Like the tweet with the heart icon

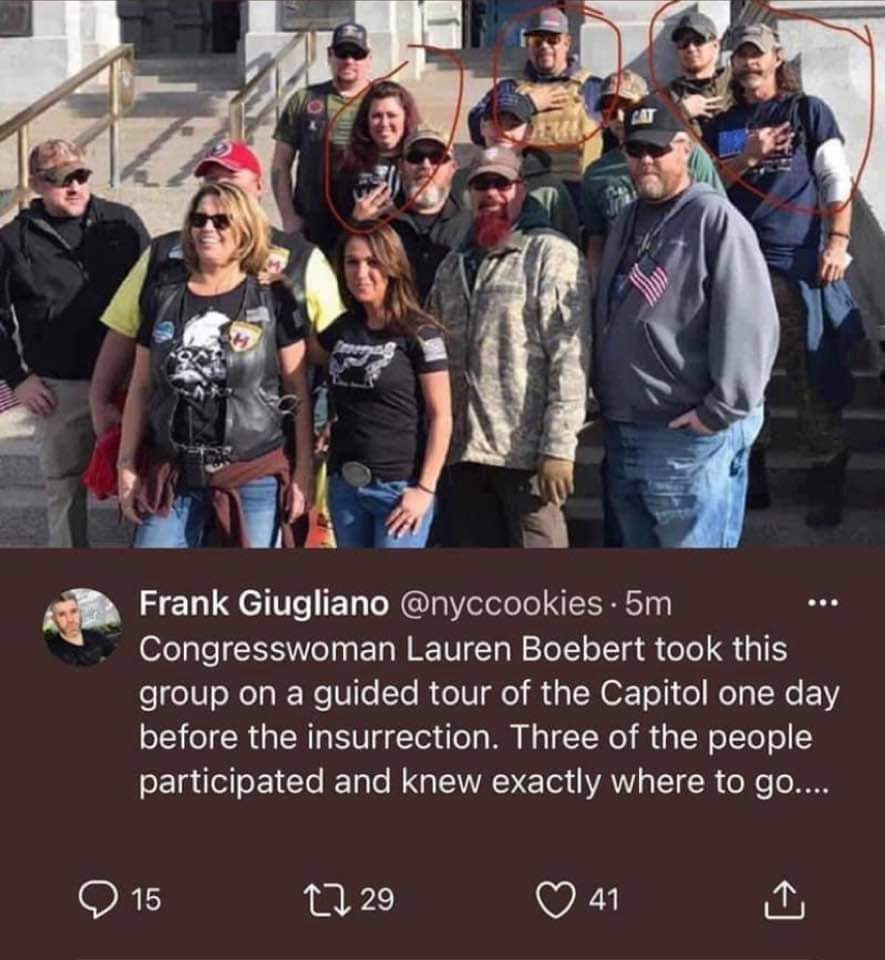pos(556,900)
